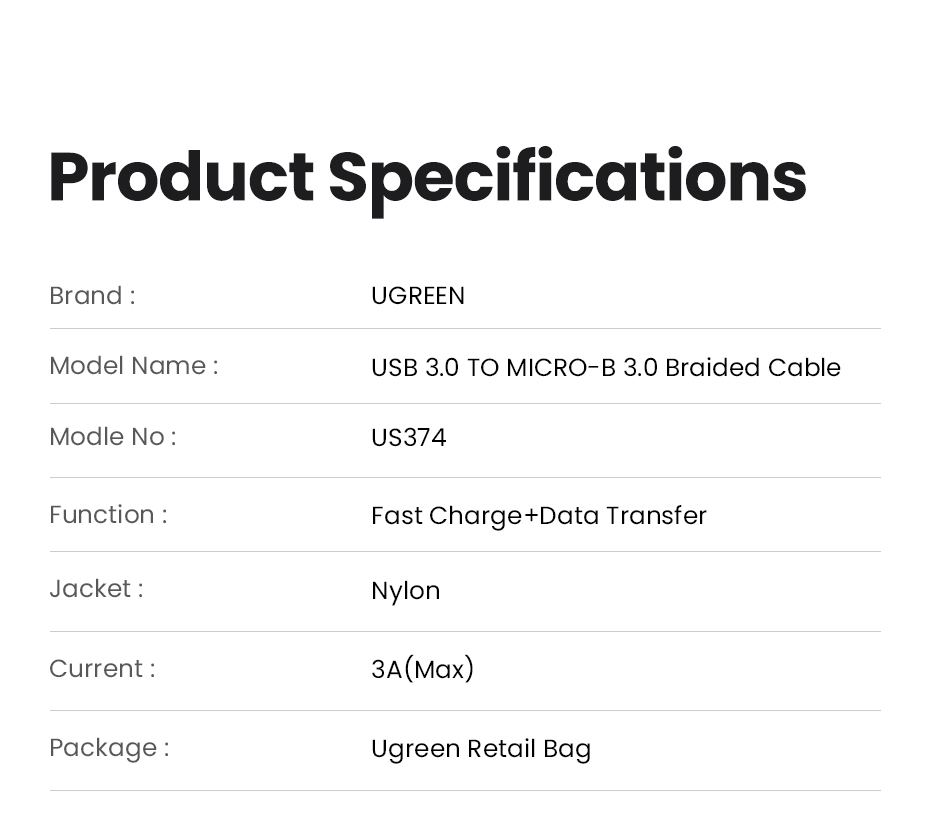Select the Package label

(x=110, y=748)
